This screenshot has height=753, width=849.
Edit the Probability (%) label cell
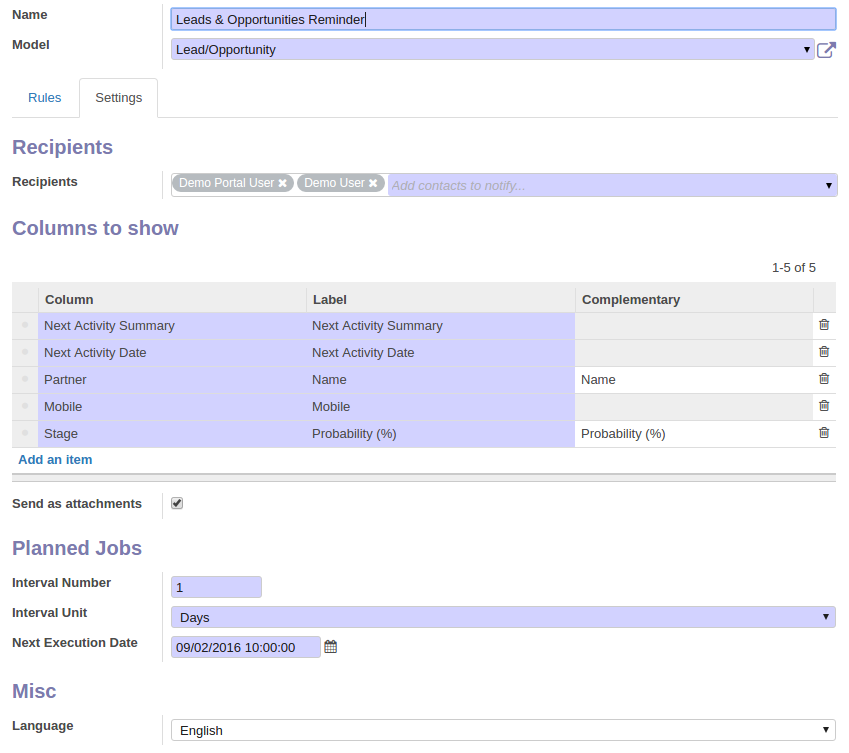441,434
